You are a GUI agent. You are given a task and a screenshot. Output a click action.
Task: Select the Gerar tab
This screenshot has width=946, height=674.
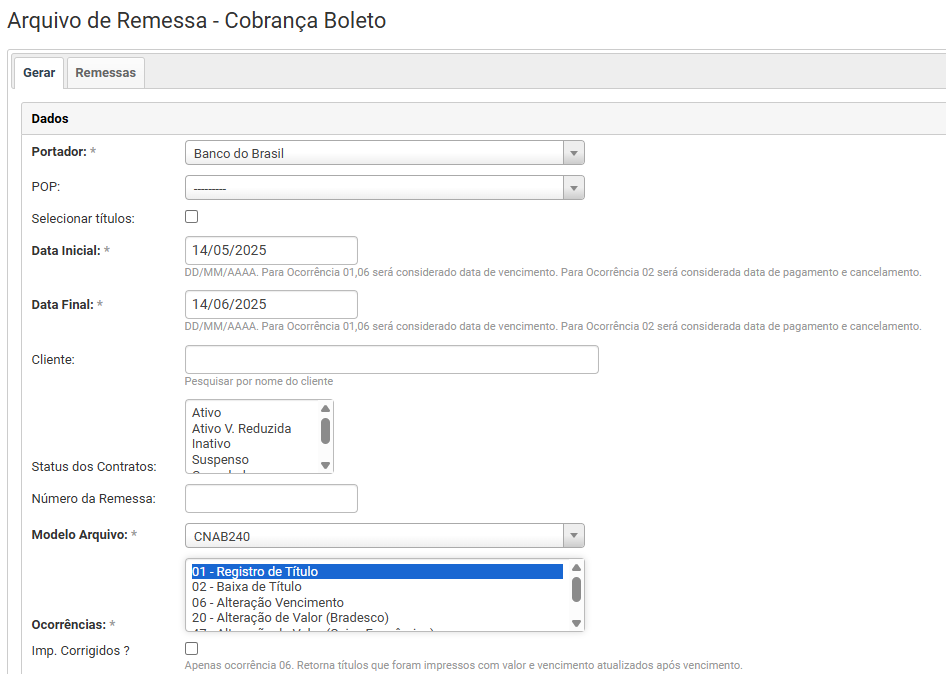tap(39, 73)
